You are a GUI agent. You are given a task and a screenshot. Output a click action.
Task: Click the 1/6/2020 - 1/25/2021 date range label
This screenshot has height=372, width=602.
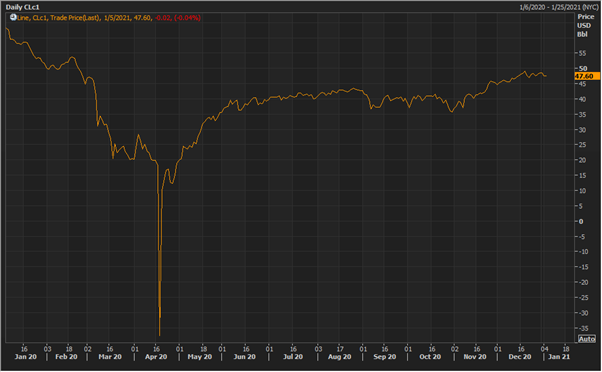[558, 7]
